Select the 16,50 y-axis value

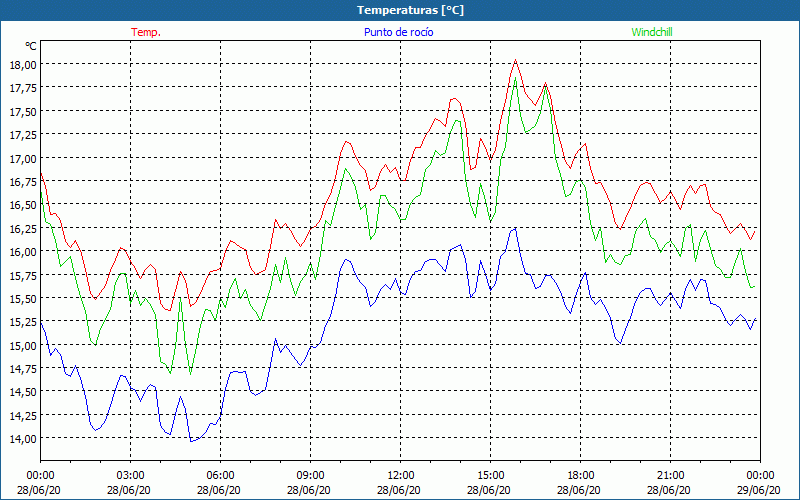[x=23, y=205]
